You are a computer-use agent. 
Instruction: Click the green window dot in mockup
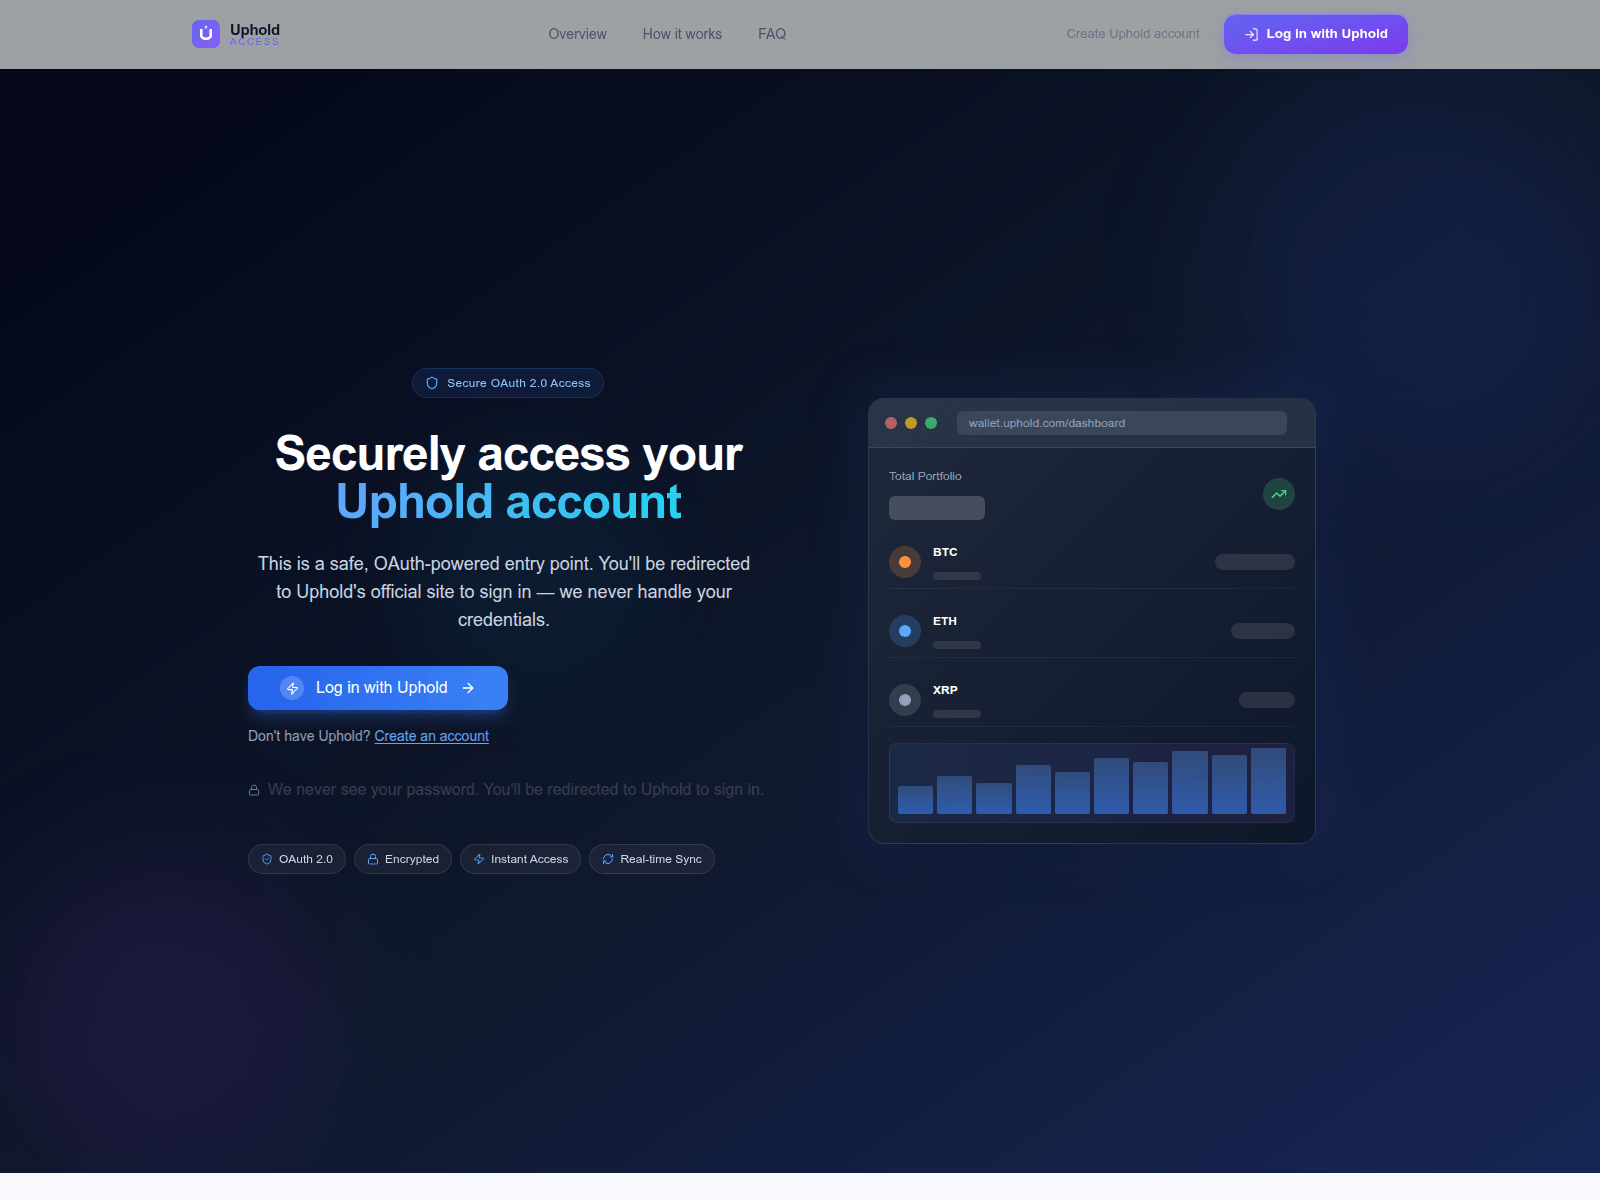pyautogui.click(x=931, y=423)
